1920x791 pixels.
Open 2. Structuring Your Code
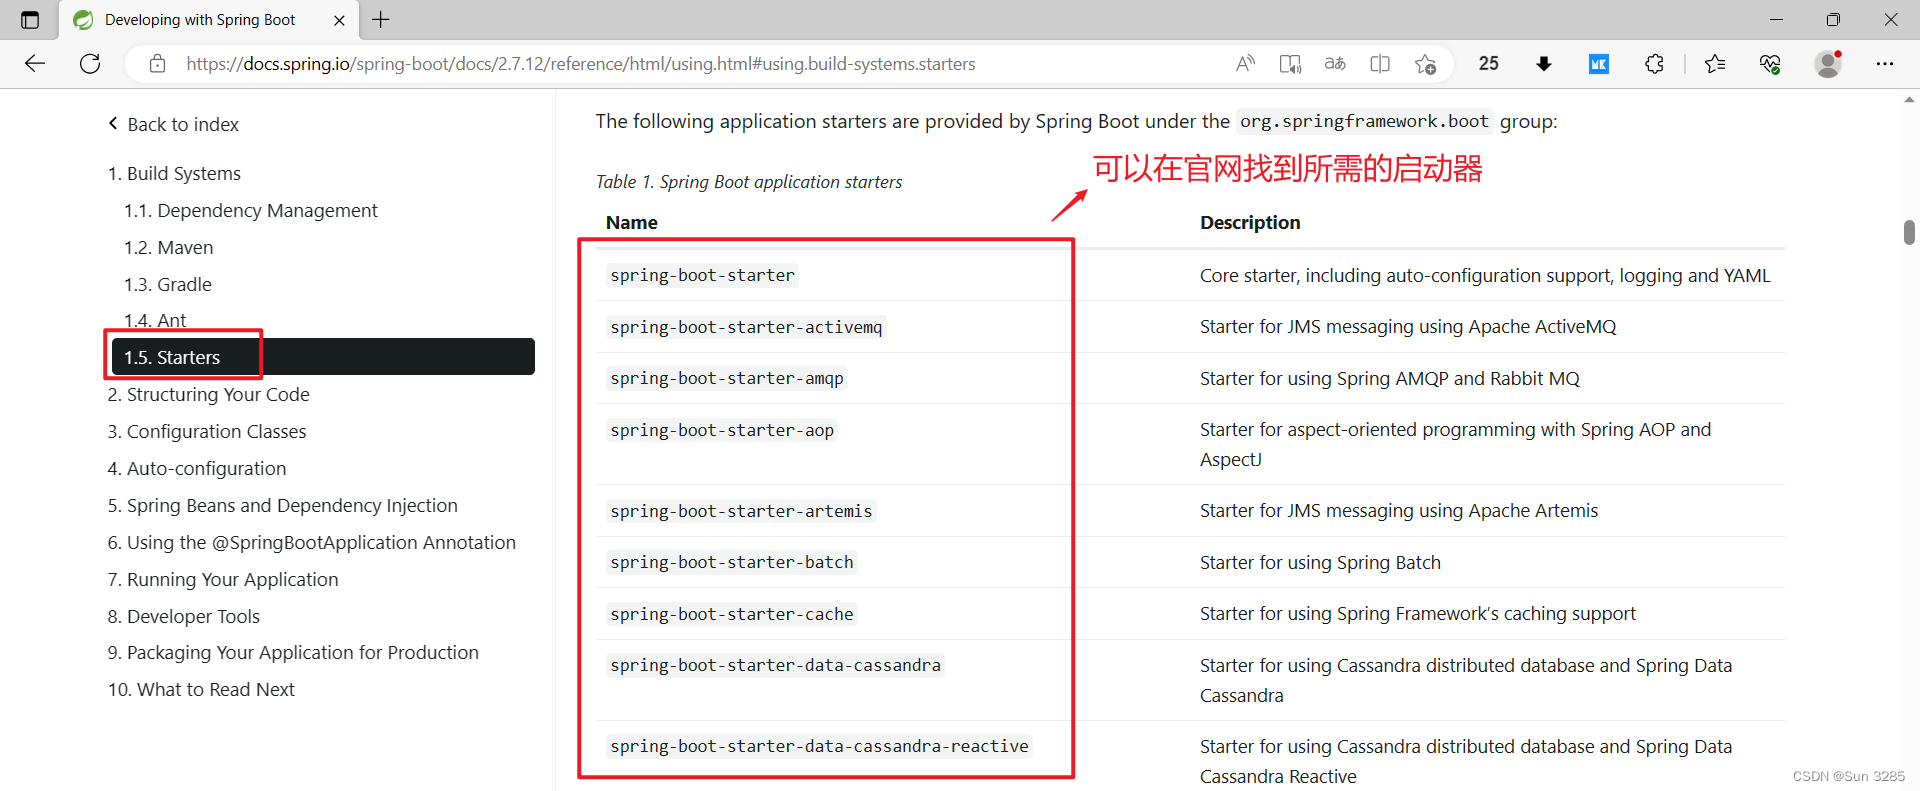(208, 394)
